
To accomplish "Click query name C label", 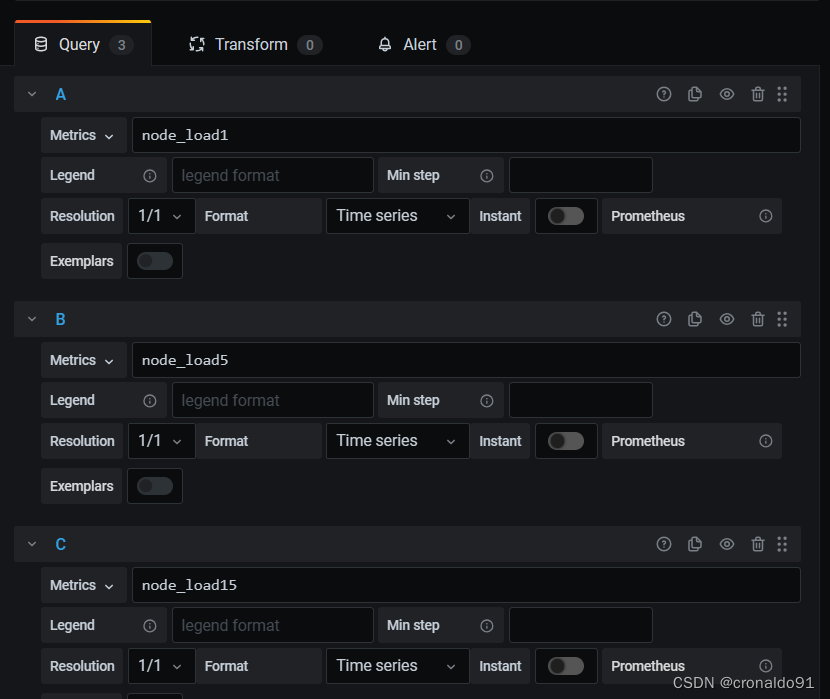I will (x=61, y=544).
